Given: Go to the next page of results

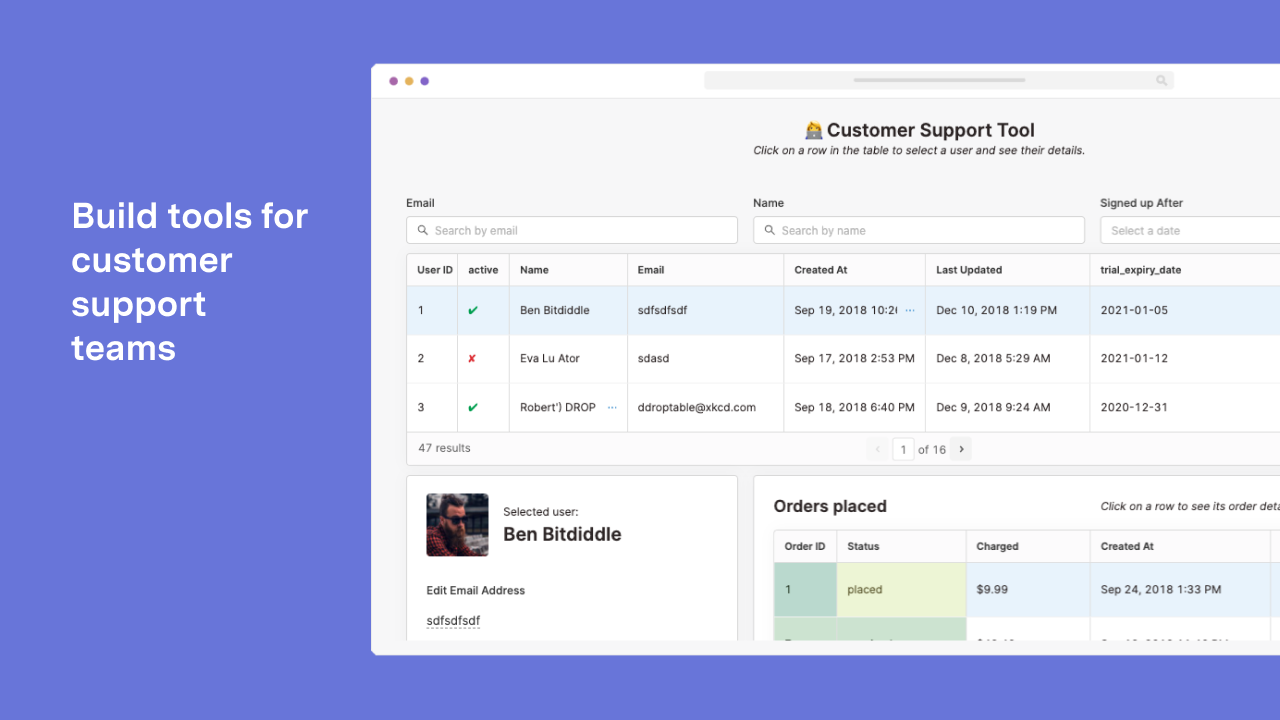Looking at the screenshot, I should [961, 450].
